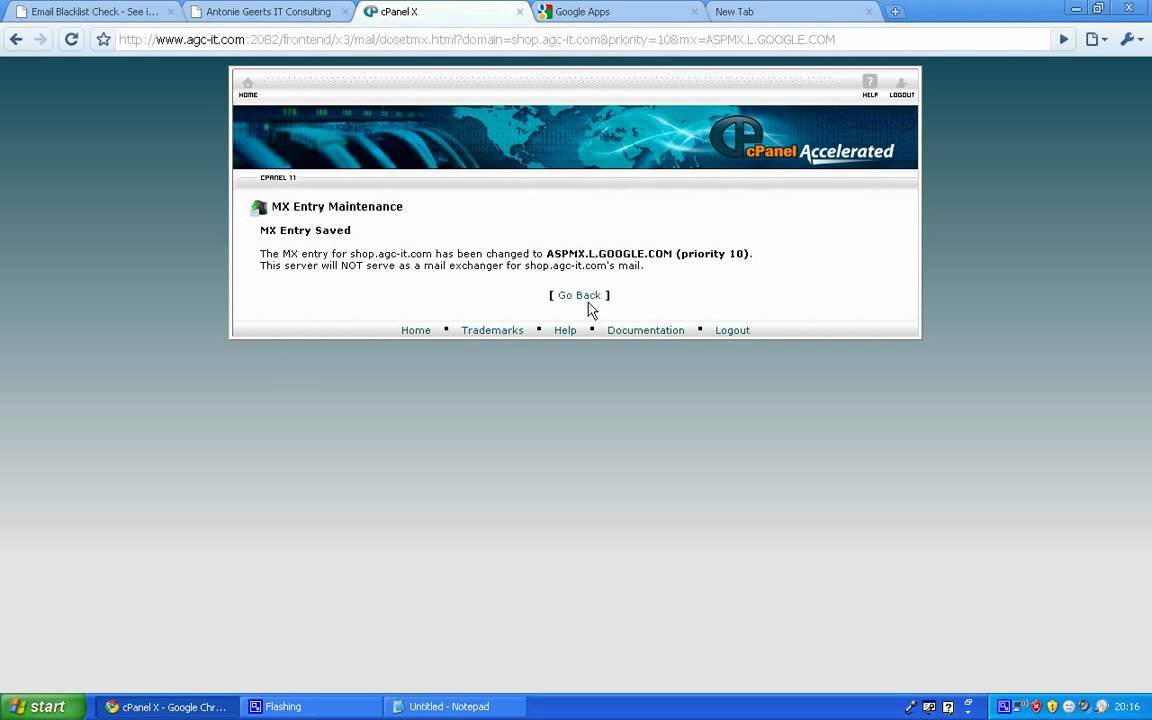
Task: Click the Go arrow beside the address bar
Action: (x=1063, y=40)
